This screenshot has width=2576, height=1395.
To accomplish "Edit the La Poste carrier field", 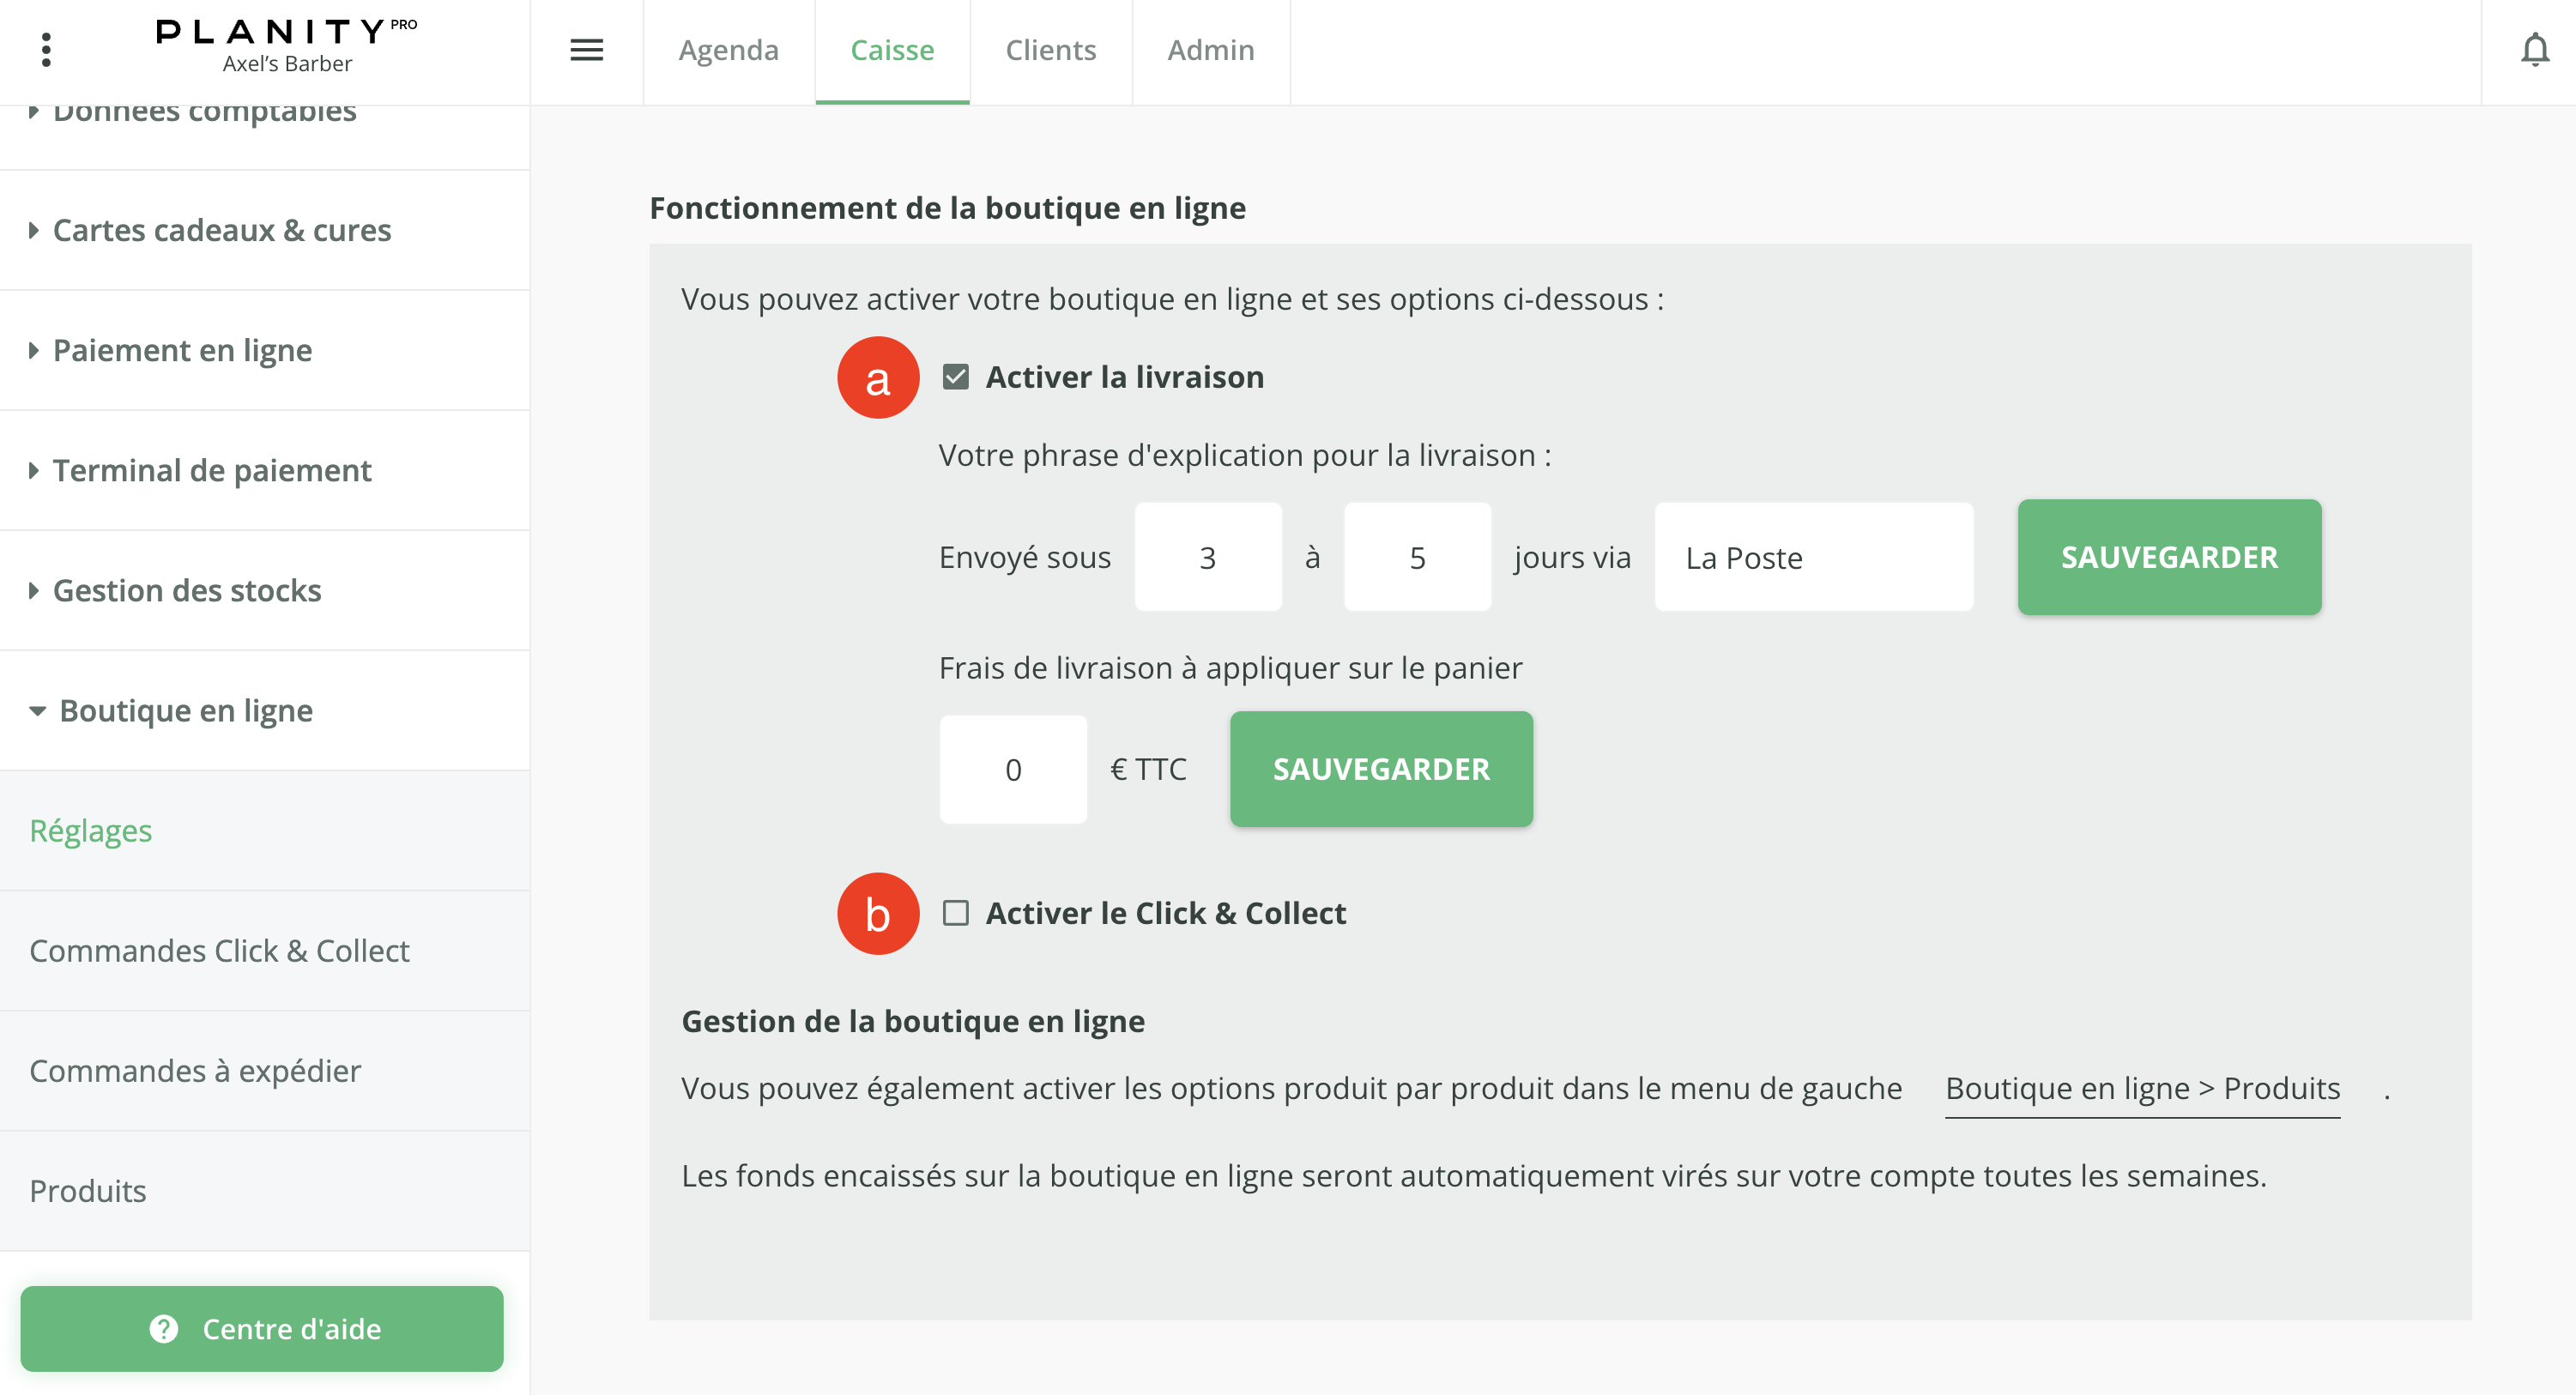I will pyautogui.click(x=1812, y=557).
